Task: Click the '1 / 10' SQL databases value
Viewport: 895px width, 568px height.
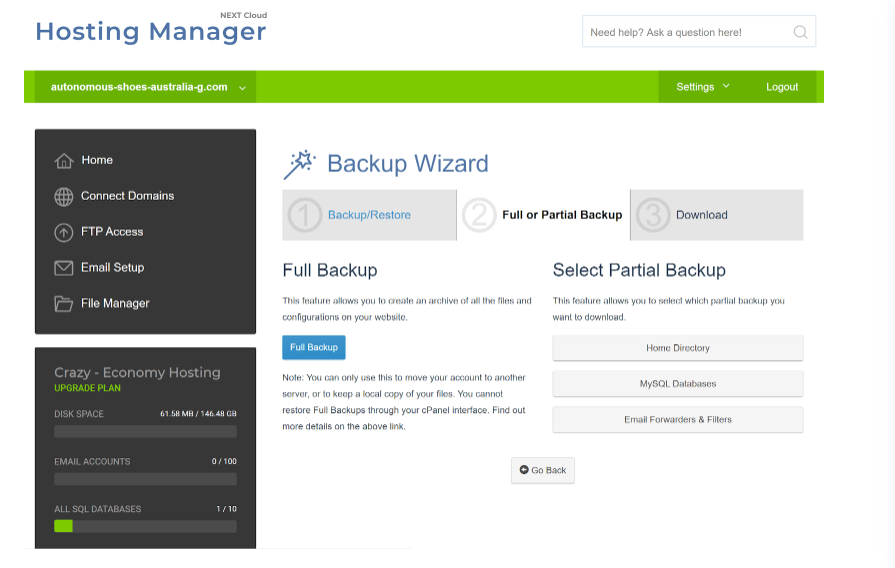Action: click(227, 509)
